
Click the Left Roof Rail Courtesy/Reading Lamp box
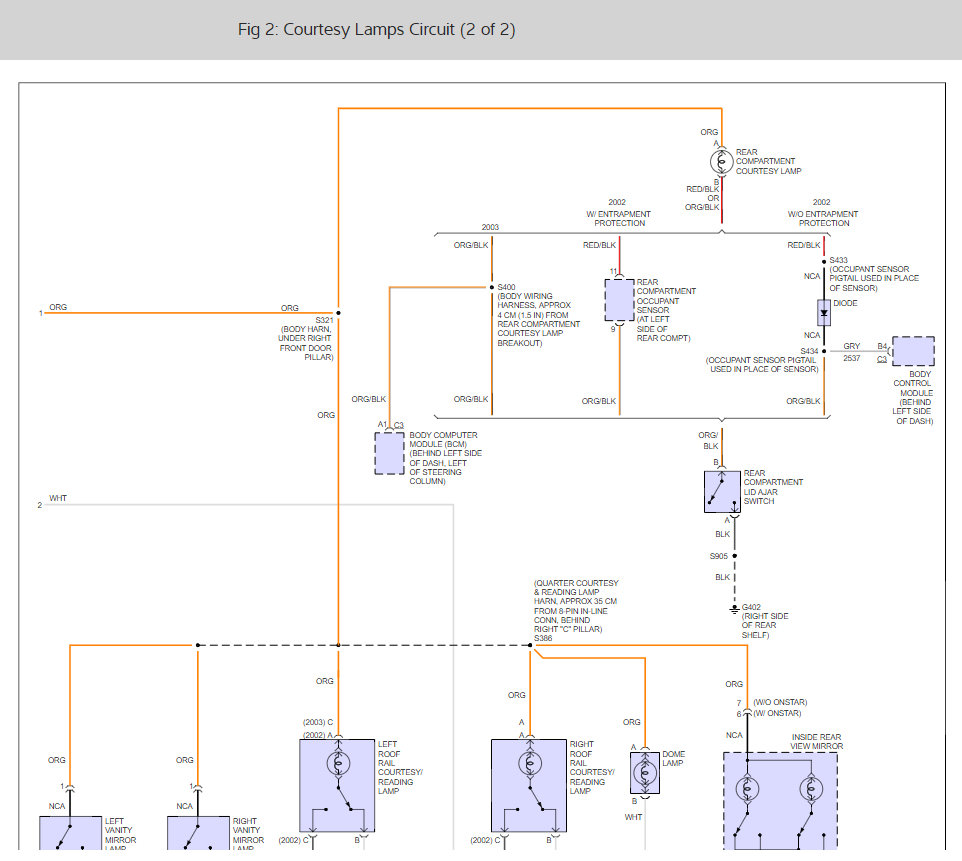click(337, 786)
